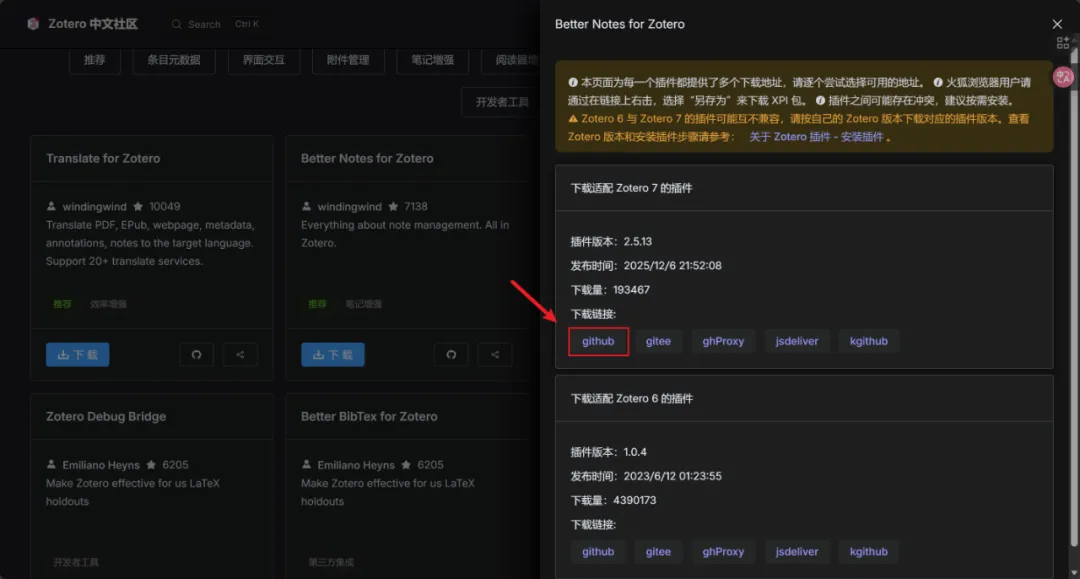Click star count 7138 on Better Notes card
Image resolution: width=1080 pixels, height=579 pixels.
click(416, 207)
